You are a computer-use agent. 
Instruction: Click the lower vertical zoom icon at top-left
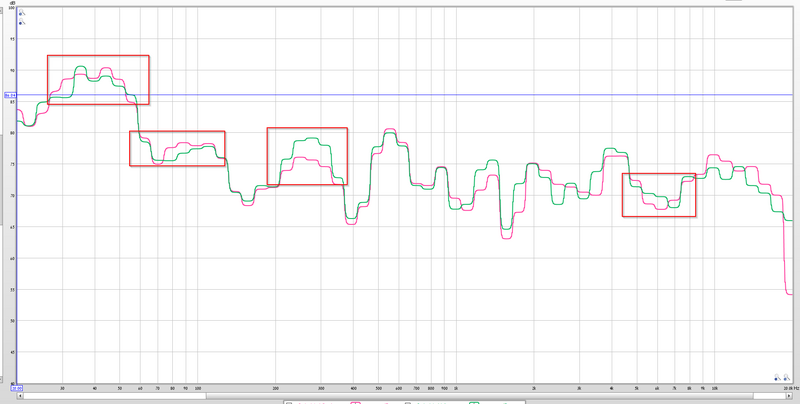[21, 22]
